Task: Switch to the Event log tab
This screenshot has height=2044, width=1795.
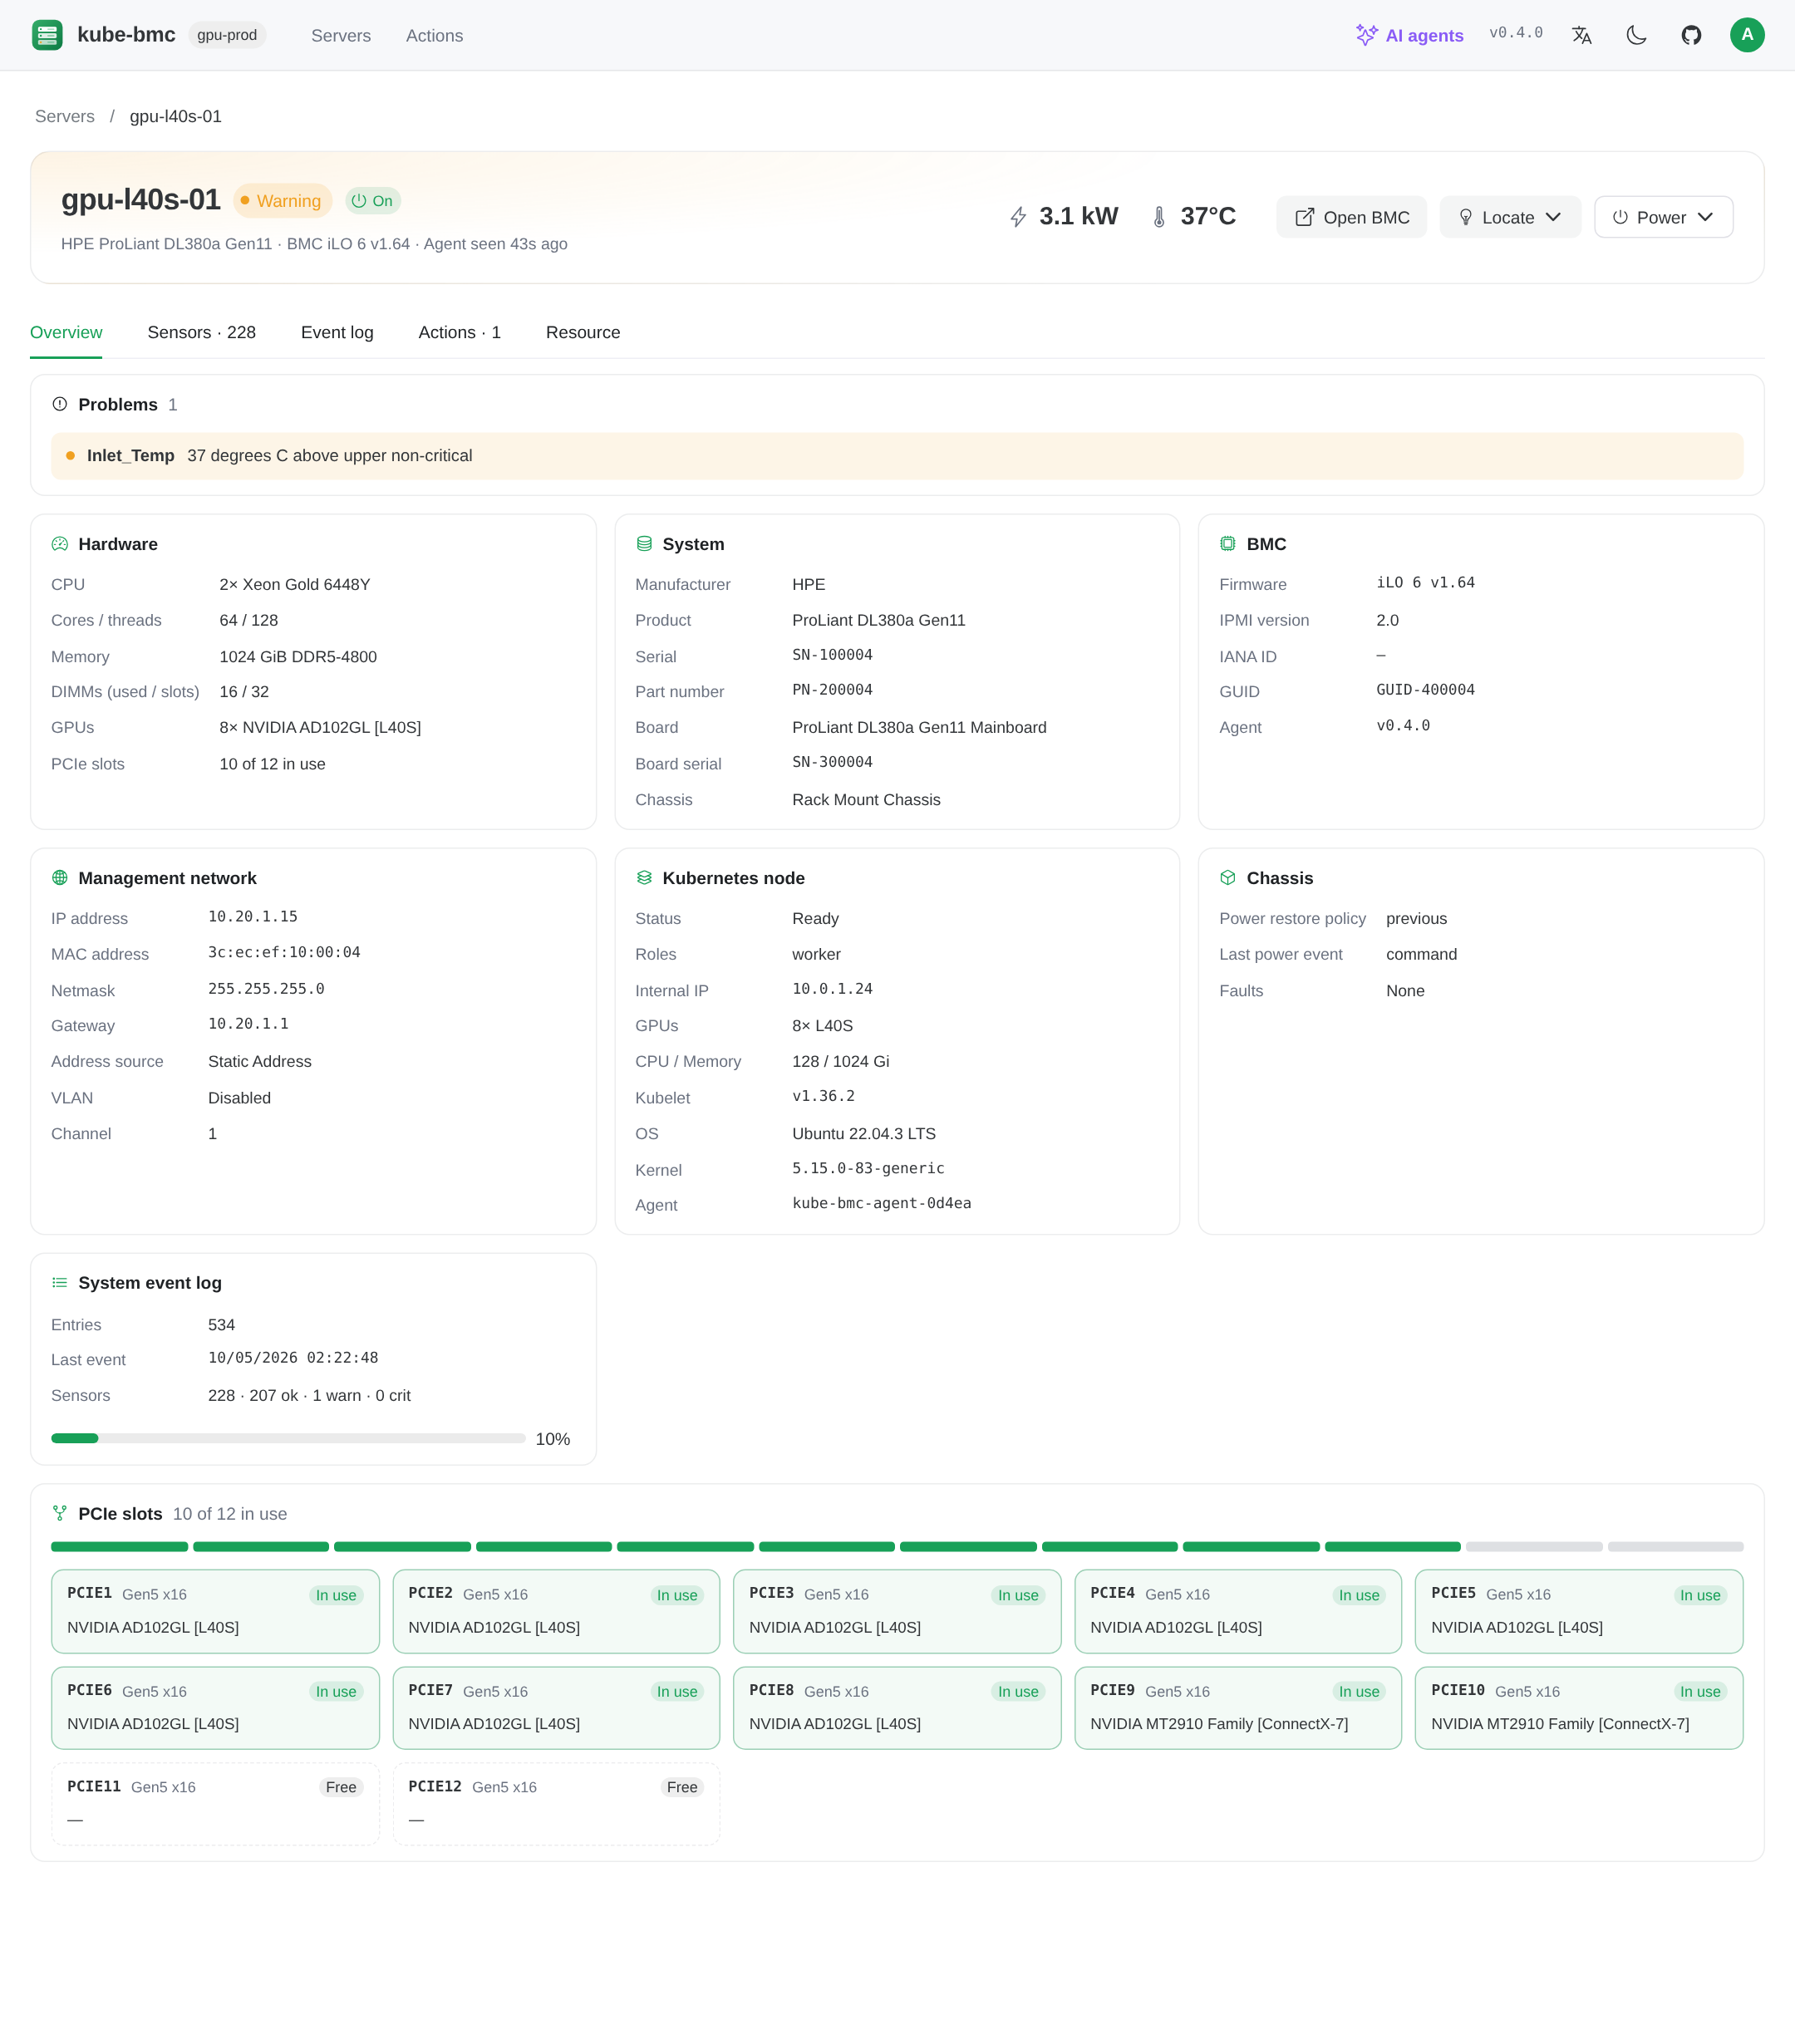Action: point(337,333)
